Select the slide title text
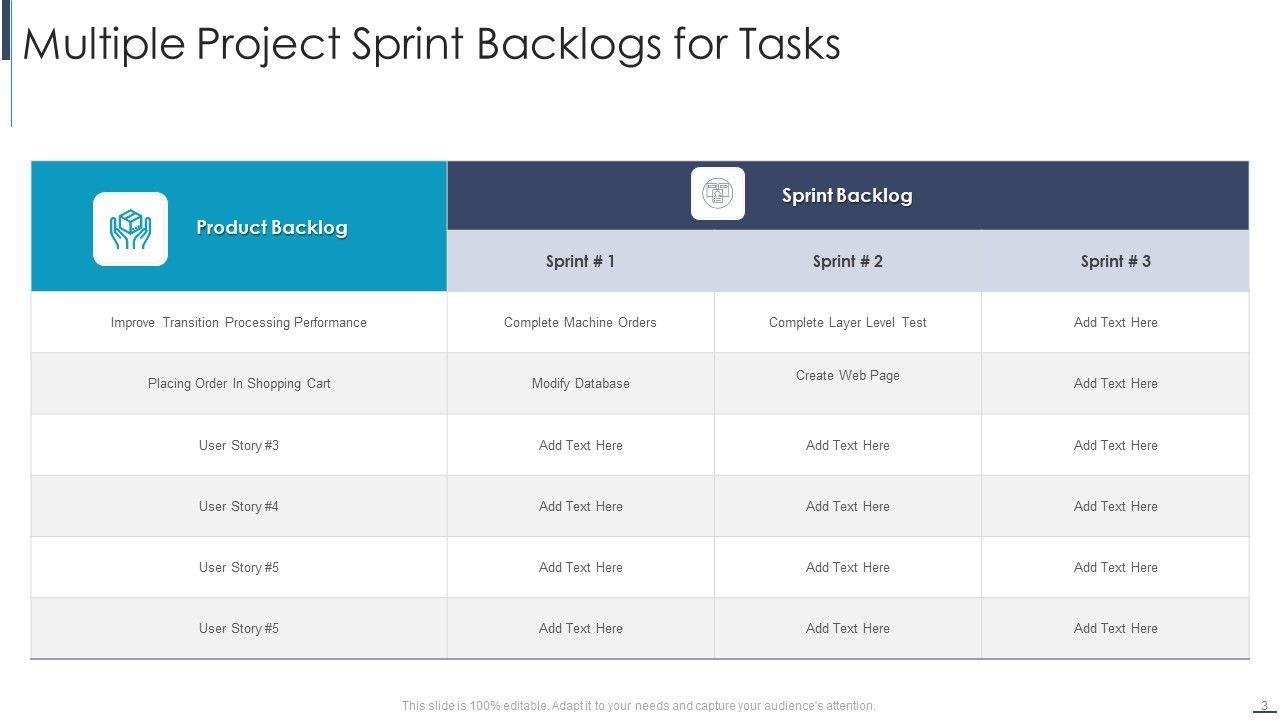1280x720 pixels. pos(431,44)
